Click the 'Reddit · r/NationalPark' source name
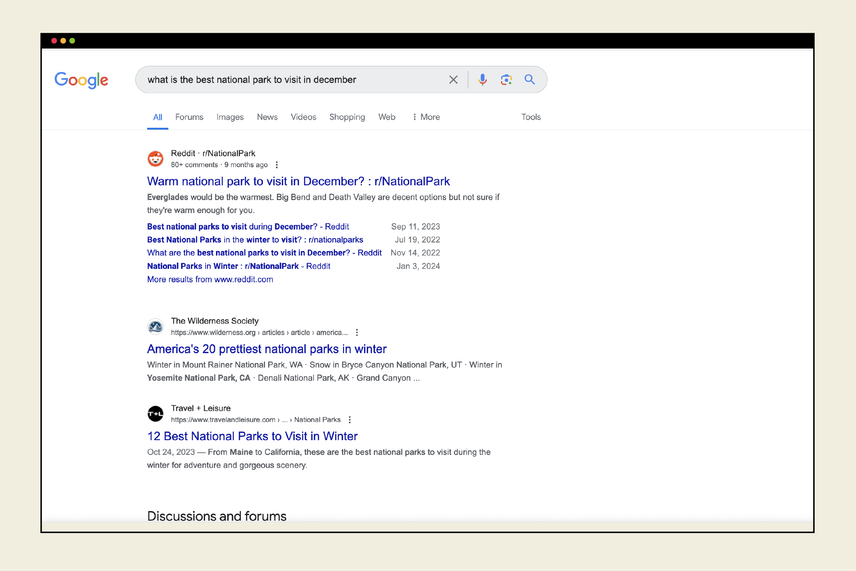This screenshot has height=571, width=856. click(x=213, y=153)
